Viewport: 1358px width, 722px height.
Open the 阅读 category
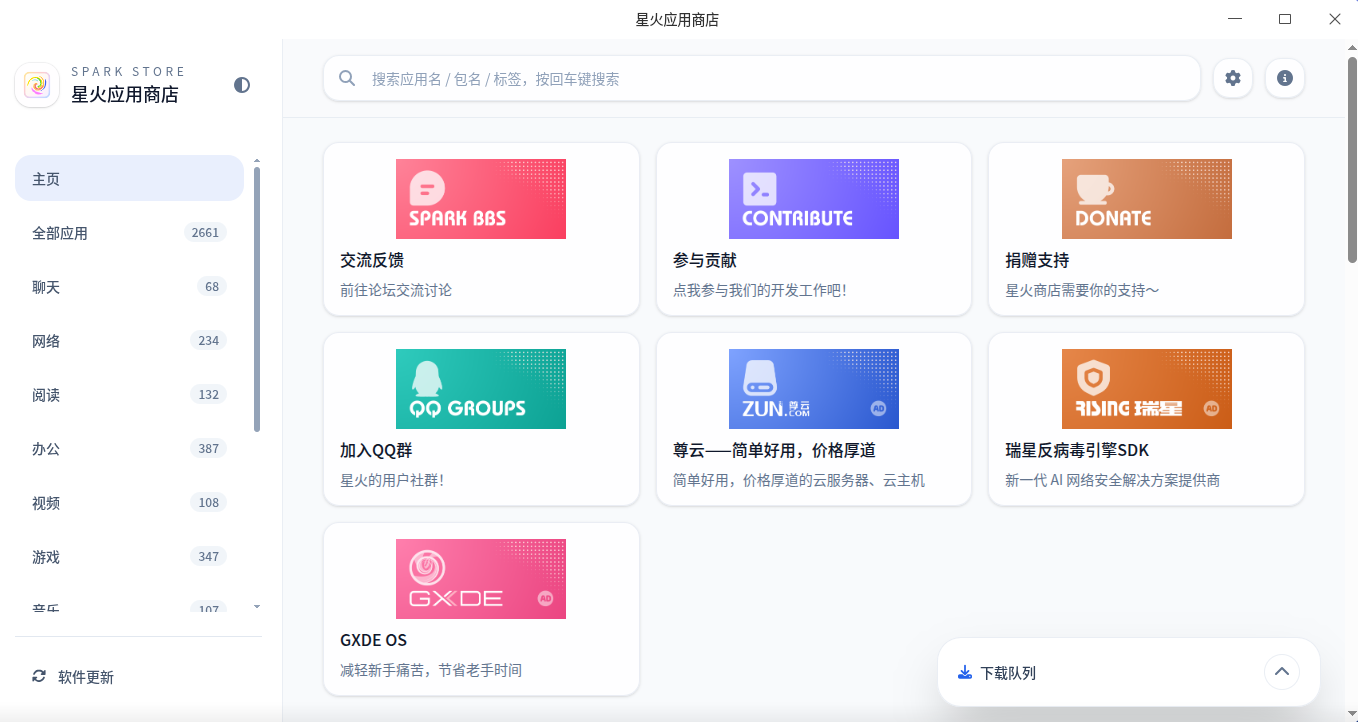coord(129,395)
